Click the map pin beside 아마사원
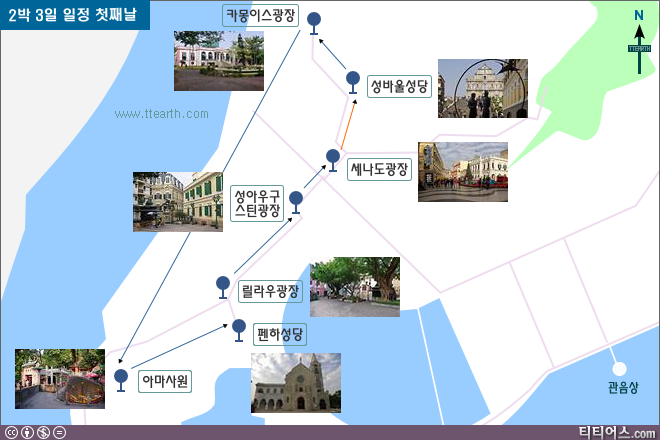 [x=121, y=380]
